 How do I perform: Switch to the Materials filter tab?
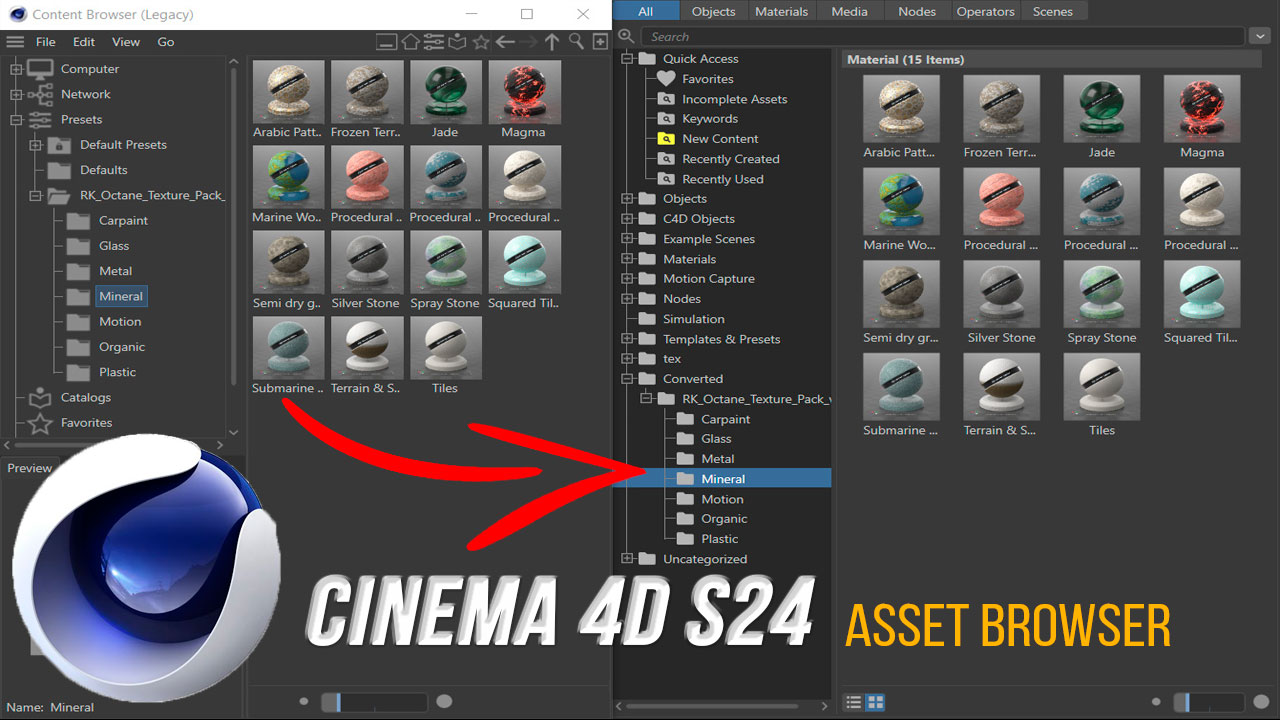click(x=781, y=11)
